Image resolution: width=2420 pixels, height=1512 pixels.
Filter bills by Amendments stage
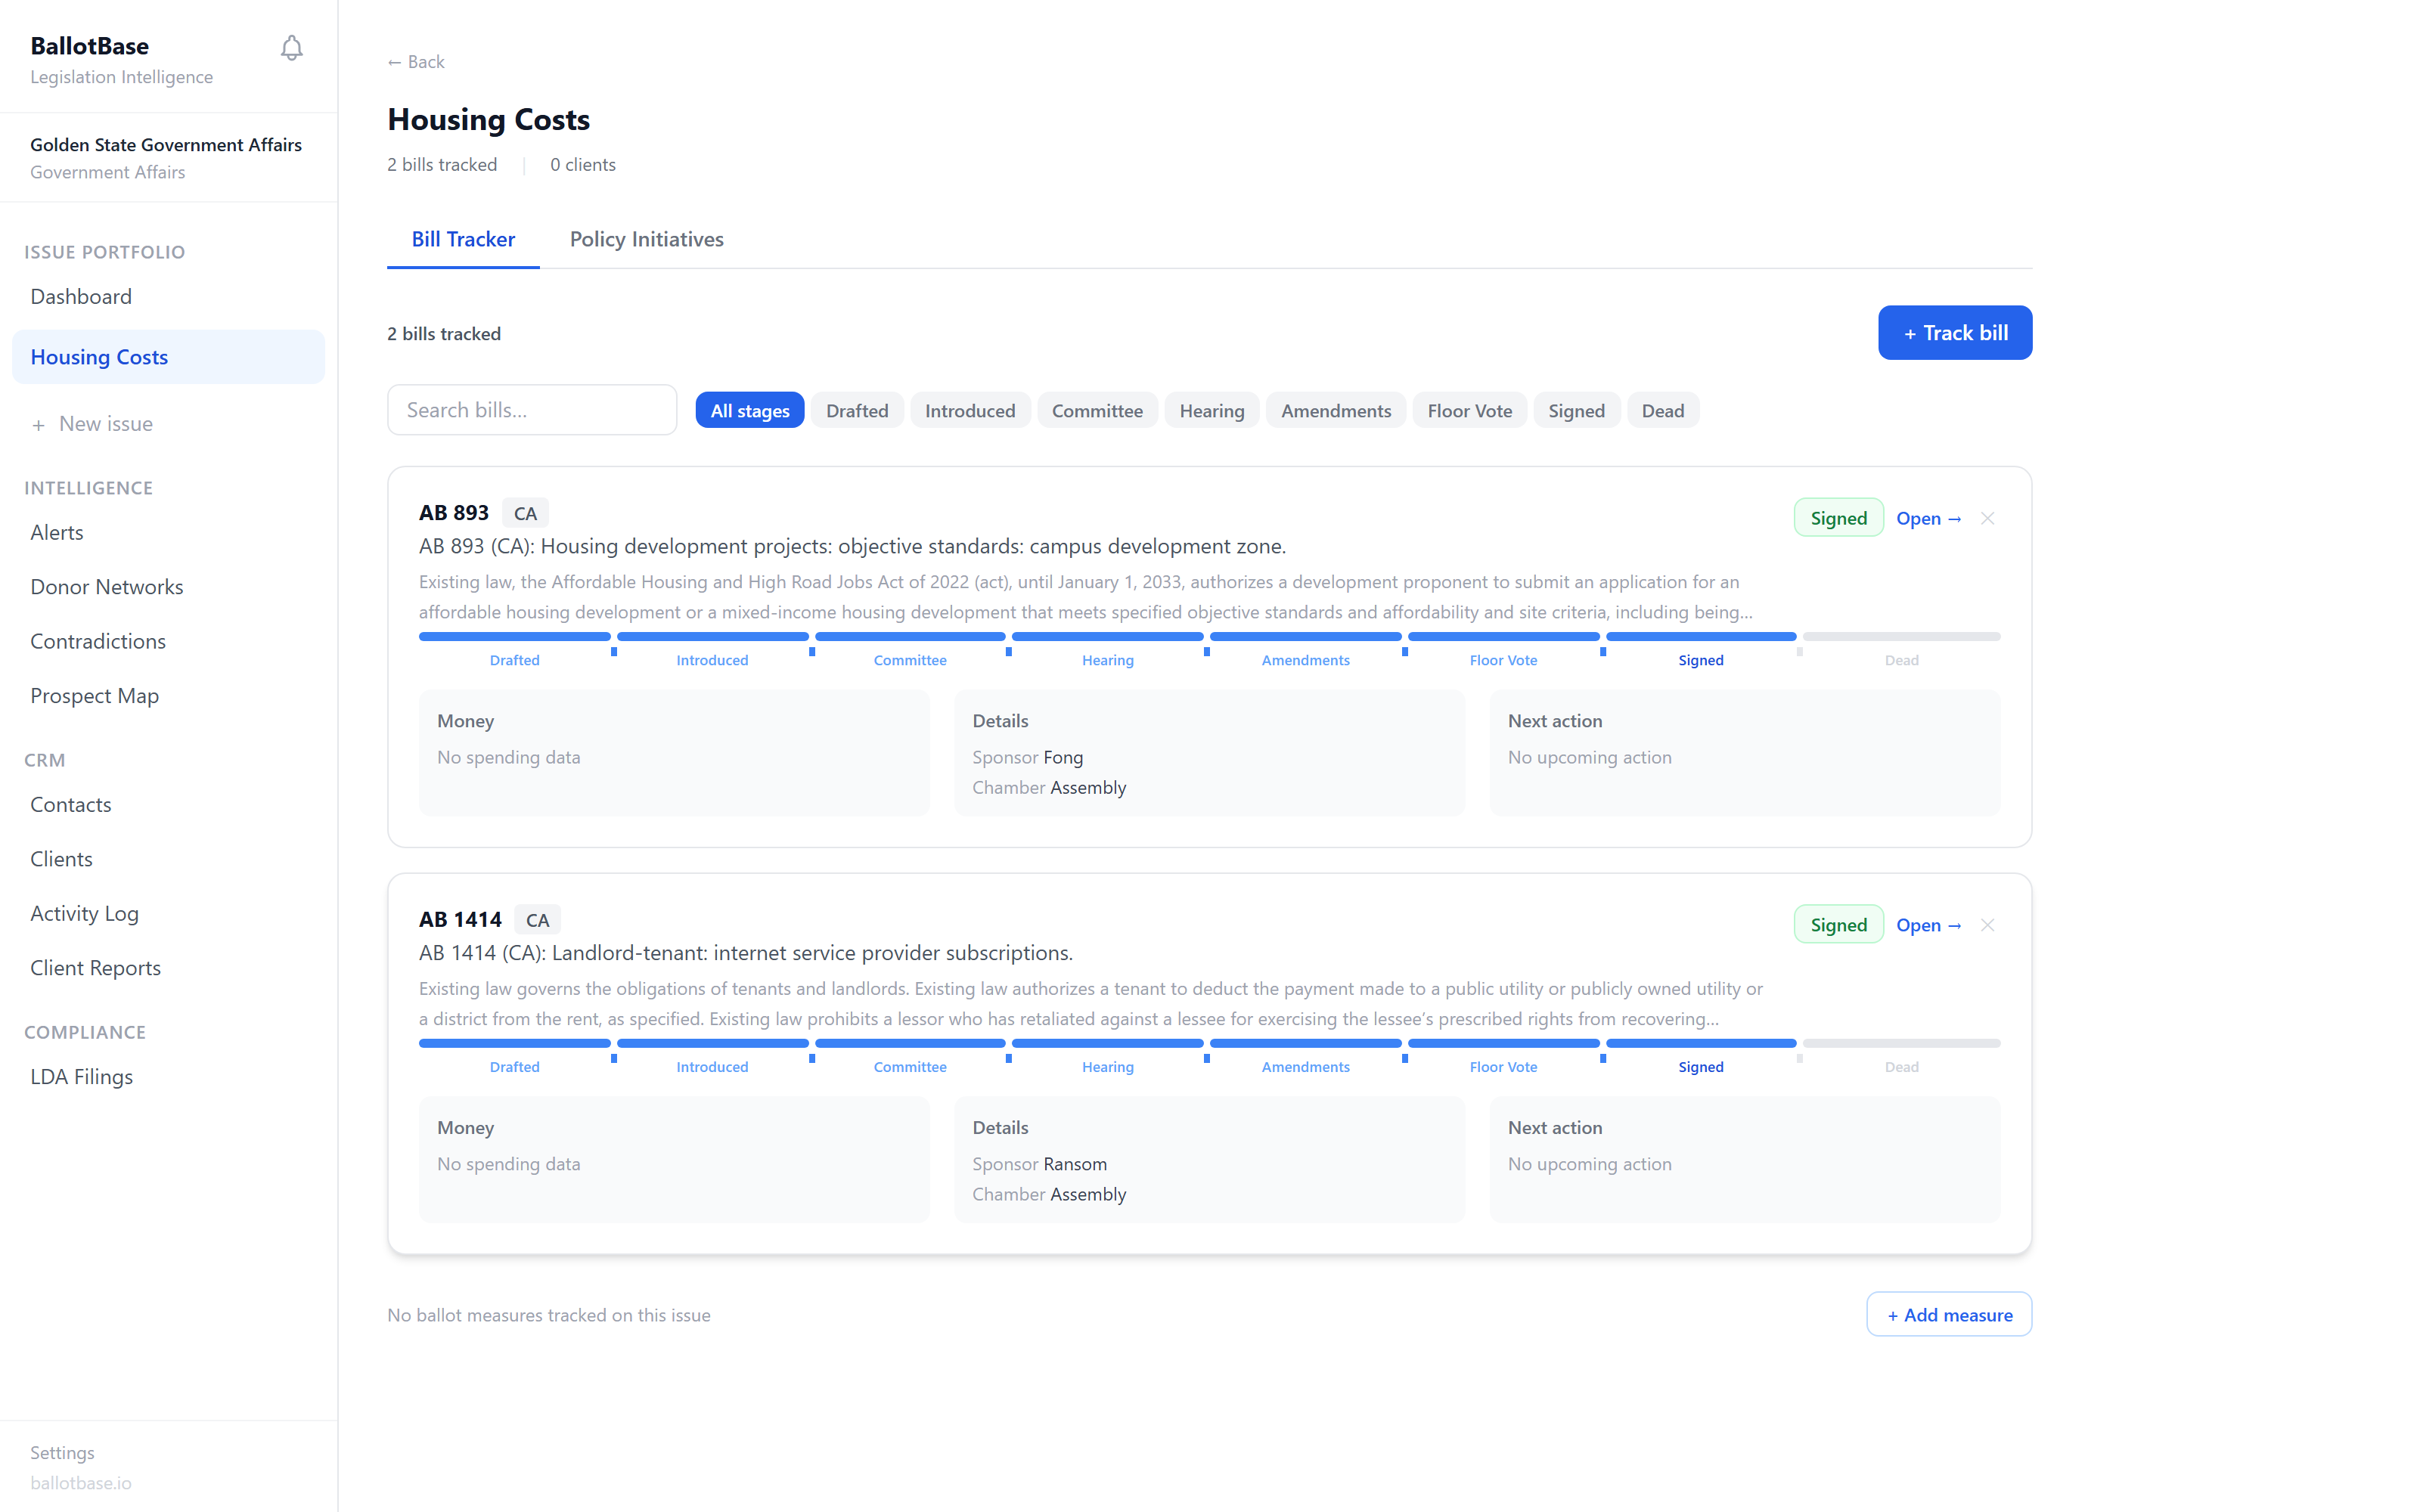coord(1336,411)
